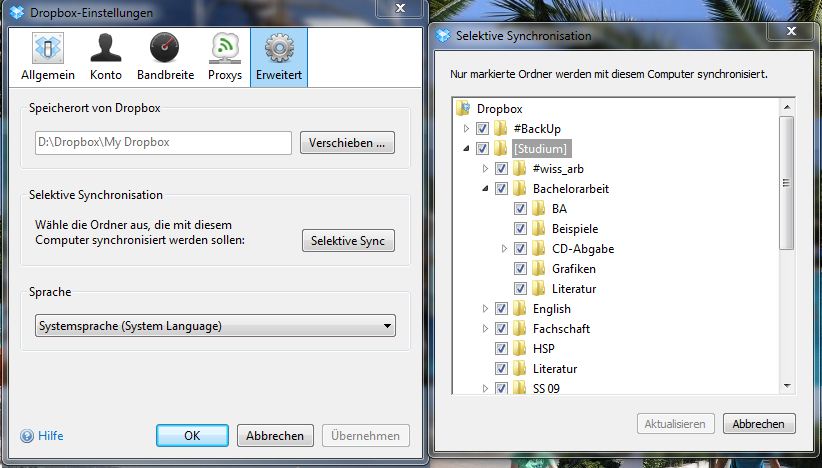Image resolution: width=822 pixels, height=468 pixels.
Task: Click the English folder icon
Action: tap(520, 309)
